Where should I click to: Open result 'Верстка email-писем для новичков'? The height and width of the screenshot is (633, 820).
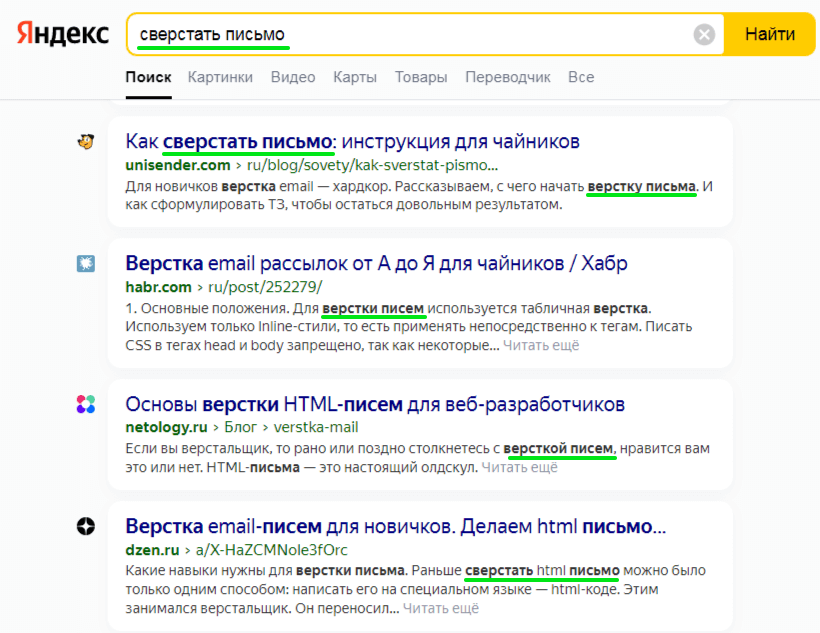(x=396, y=526)
